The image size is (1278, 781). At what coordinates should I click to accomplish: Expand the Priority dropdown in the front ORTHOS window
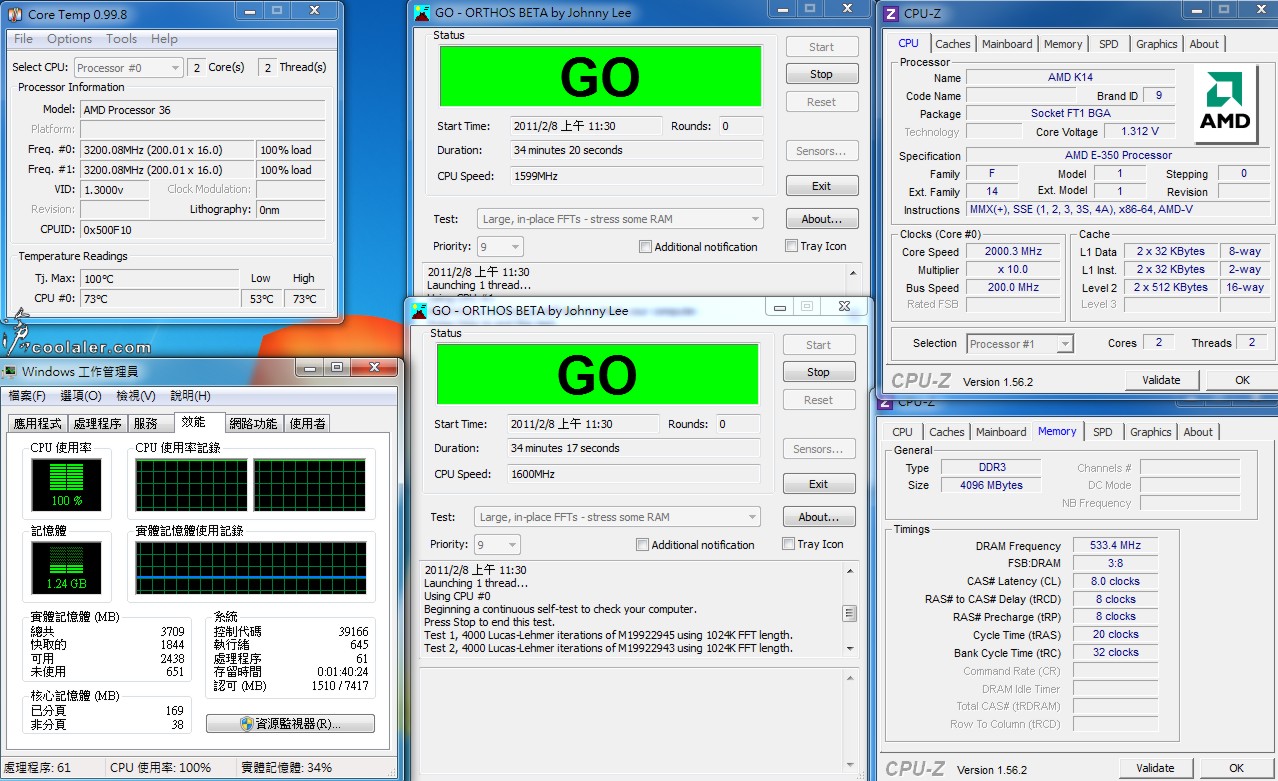coord(497,545)
